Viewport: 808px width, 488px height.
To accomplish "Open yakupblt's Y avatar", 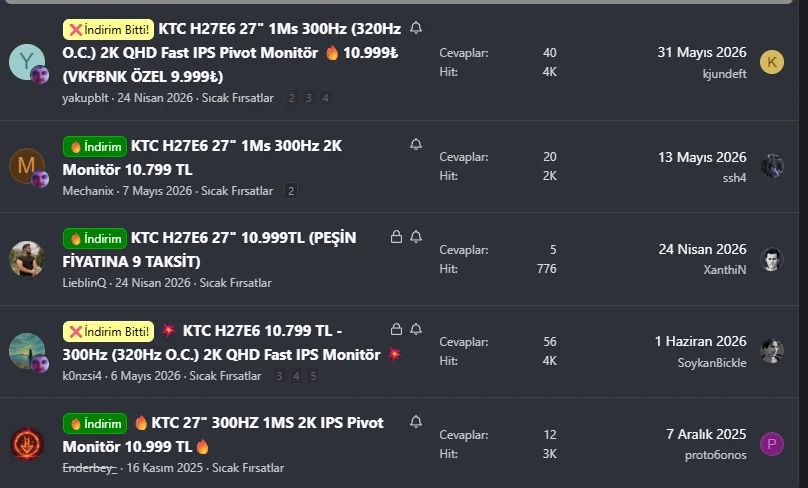I will coord(27,62).
